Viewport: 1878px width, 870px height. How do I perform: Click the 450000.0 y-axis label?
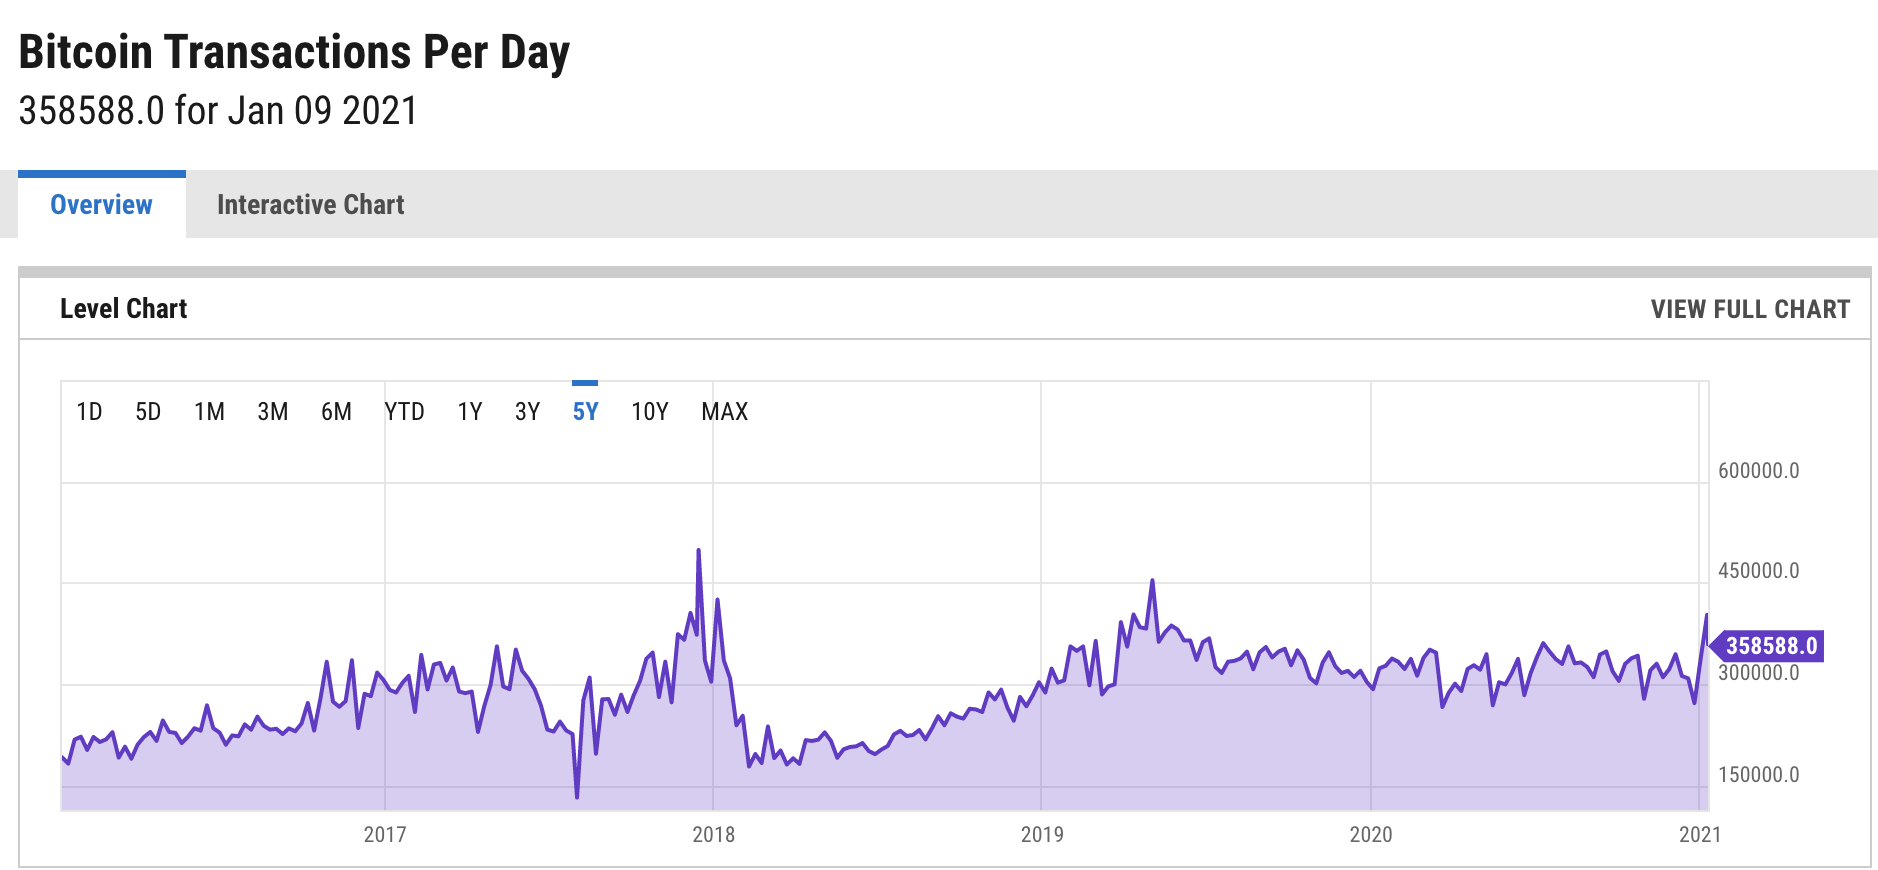(1758, 571)
